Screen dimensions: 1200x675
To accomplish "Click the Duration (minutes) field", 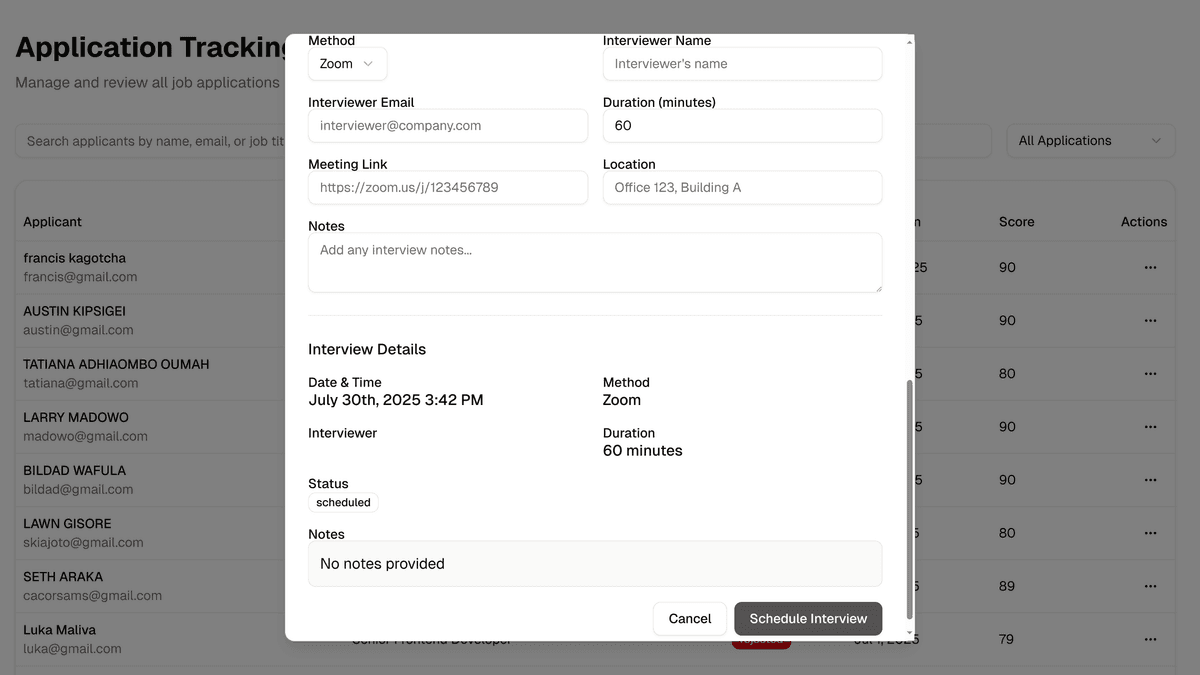I will tap(742, 126).
